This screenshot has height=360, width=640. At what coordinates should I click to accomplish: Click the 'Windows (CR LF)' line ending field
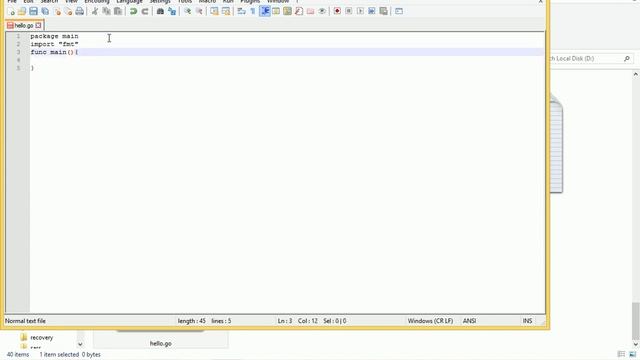click(x=430, y=321)
